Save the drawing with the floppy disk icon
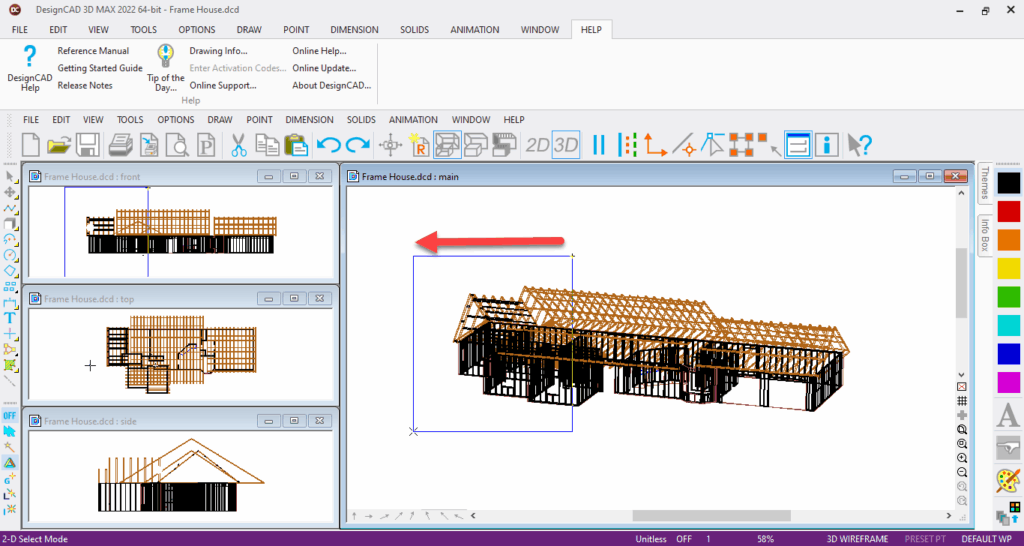This screenshot has height=546, width=1024. click(x=88, y=144)
